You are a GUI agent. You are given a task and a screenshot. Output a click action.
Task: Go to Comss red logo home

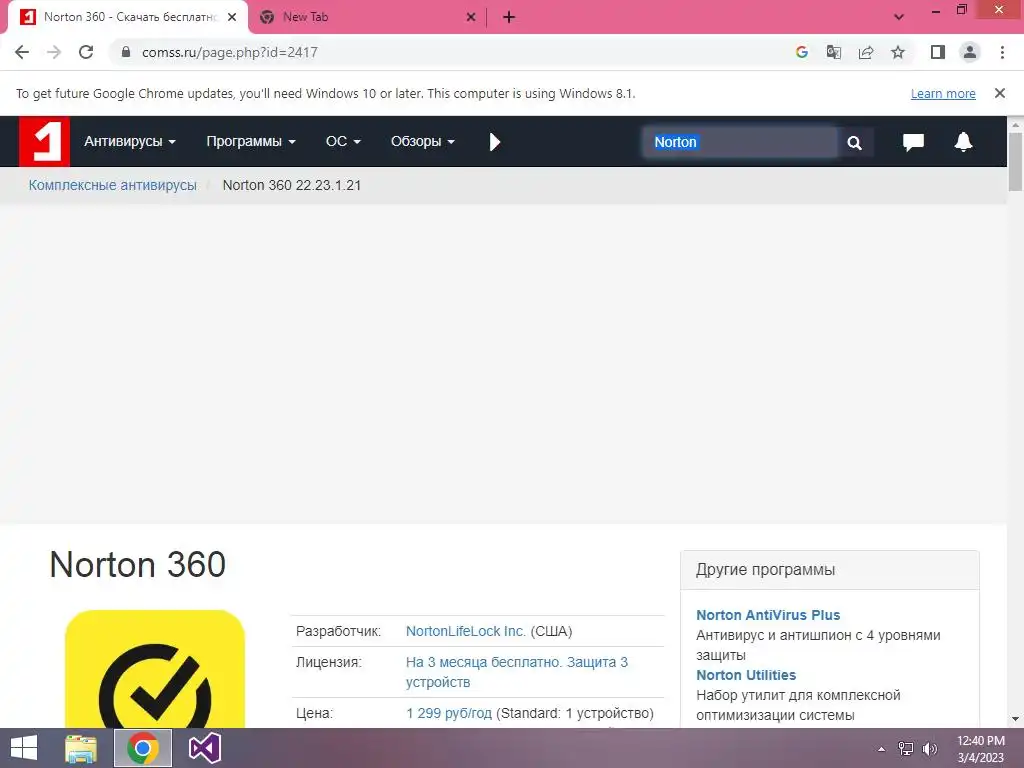point(44,141)
